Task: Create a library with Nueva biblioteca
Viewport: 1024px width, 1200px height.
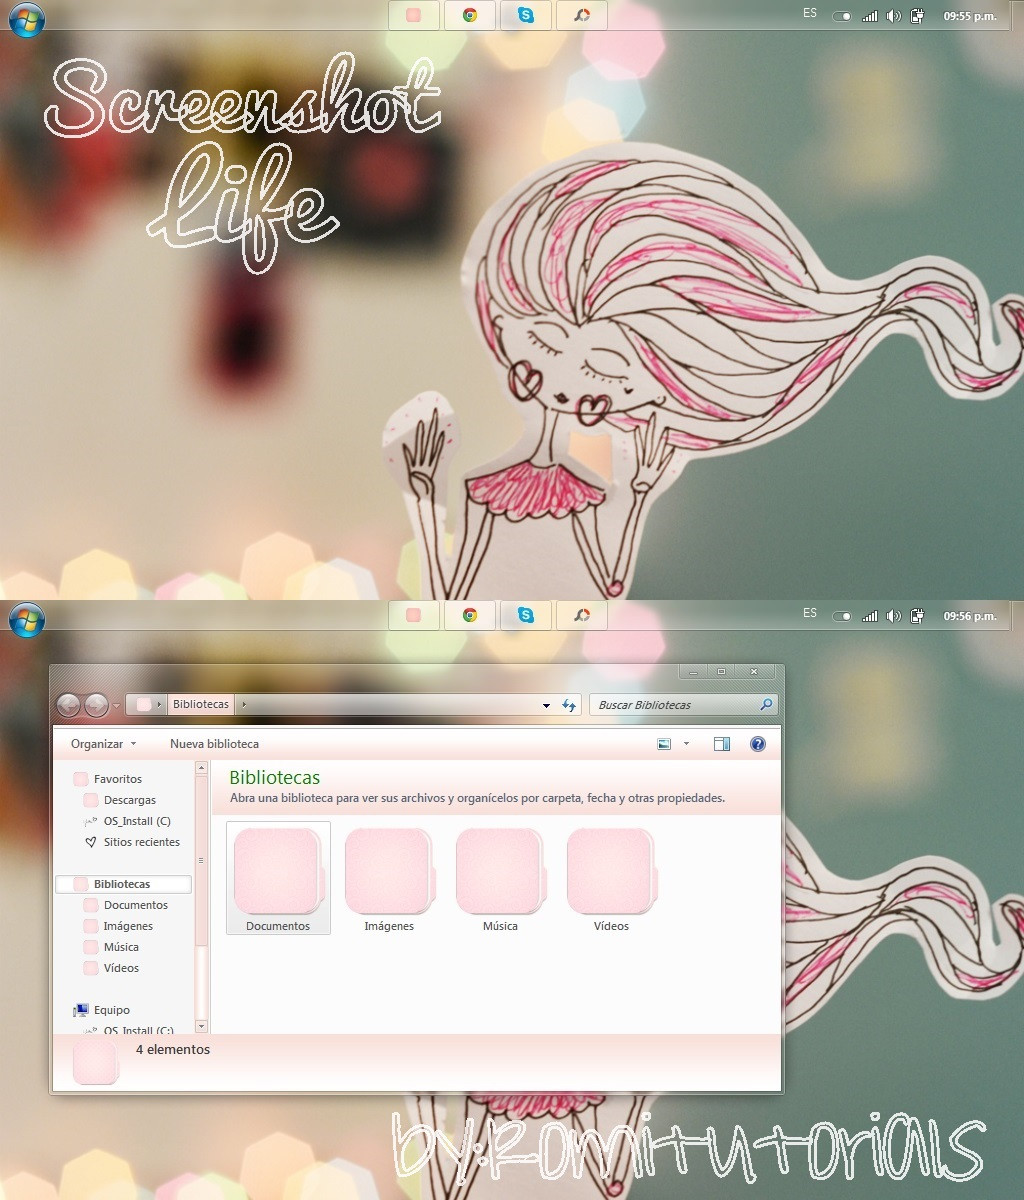Action: [214, 744]
